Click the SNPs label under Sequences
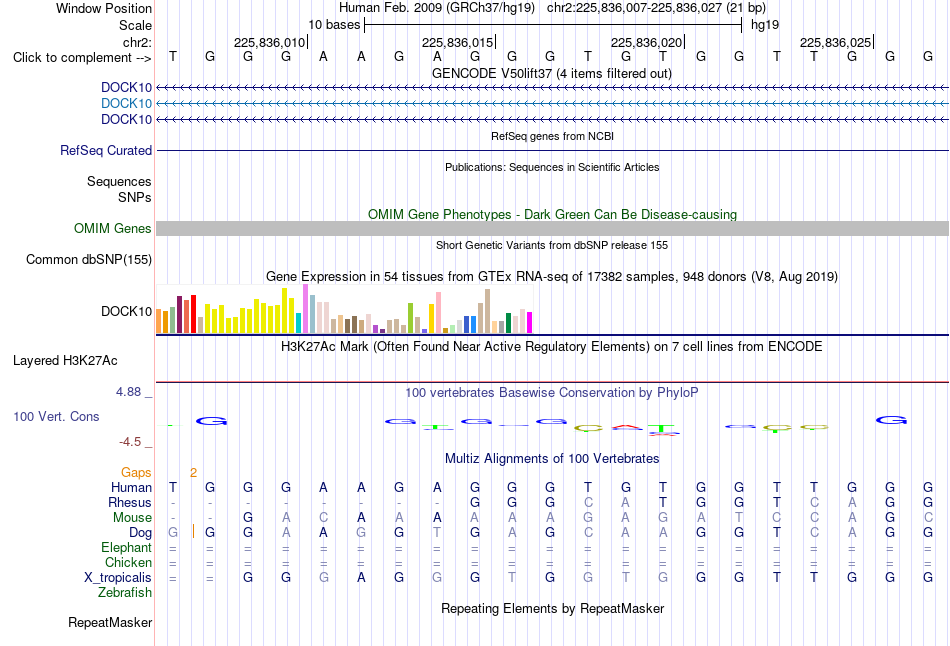This screenshot has width=950, height=646. point(135,197)
